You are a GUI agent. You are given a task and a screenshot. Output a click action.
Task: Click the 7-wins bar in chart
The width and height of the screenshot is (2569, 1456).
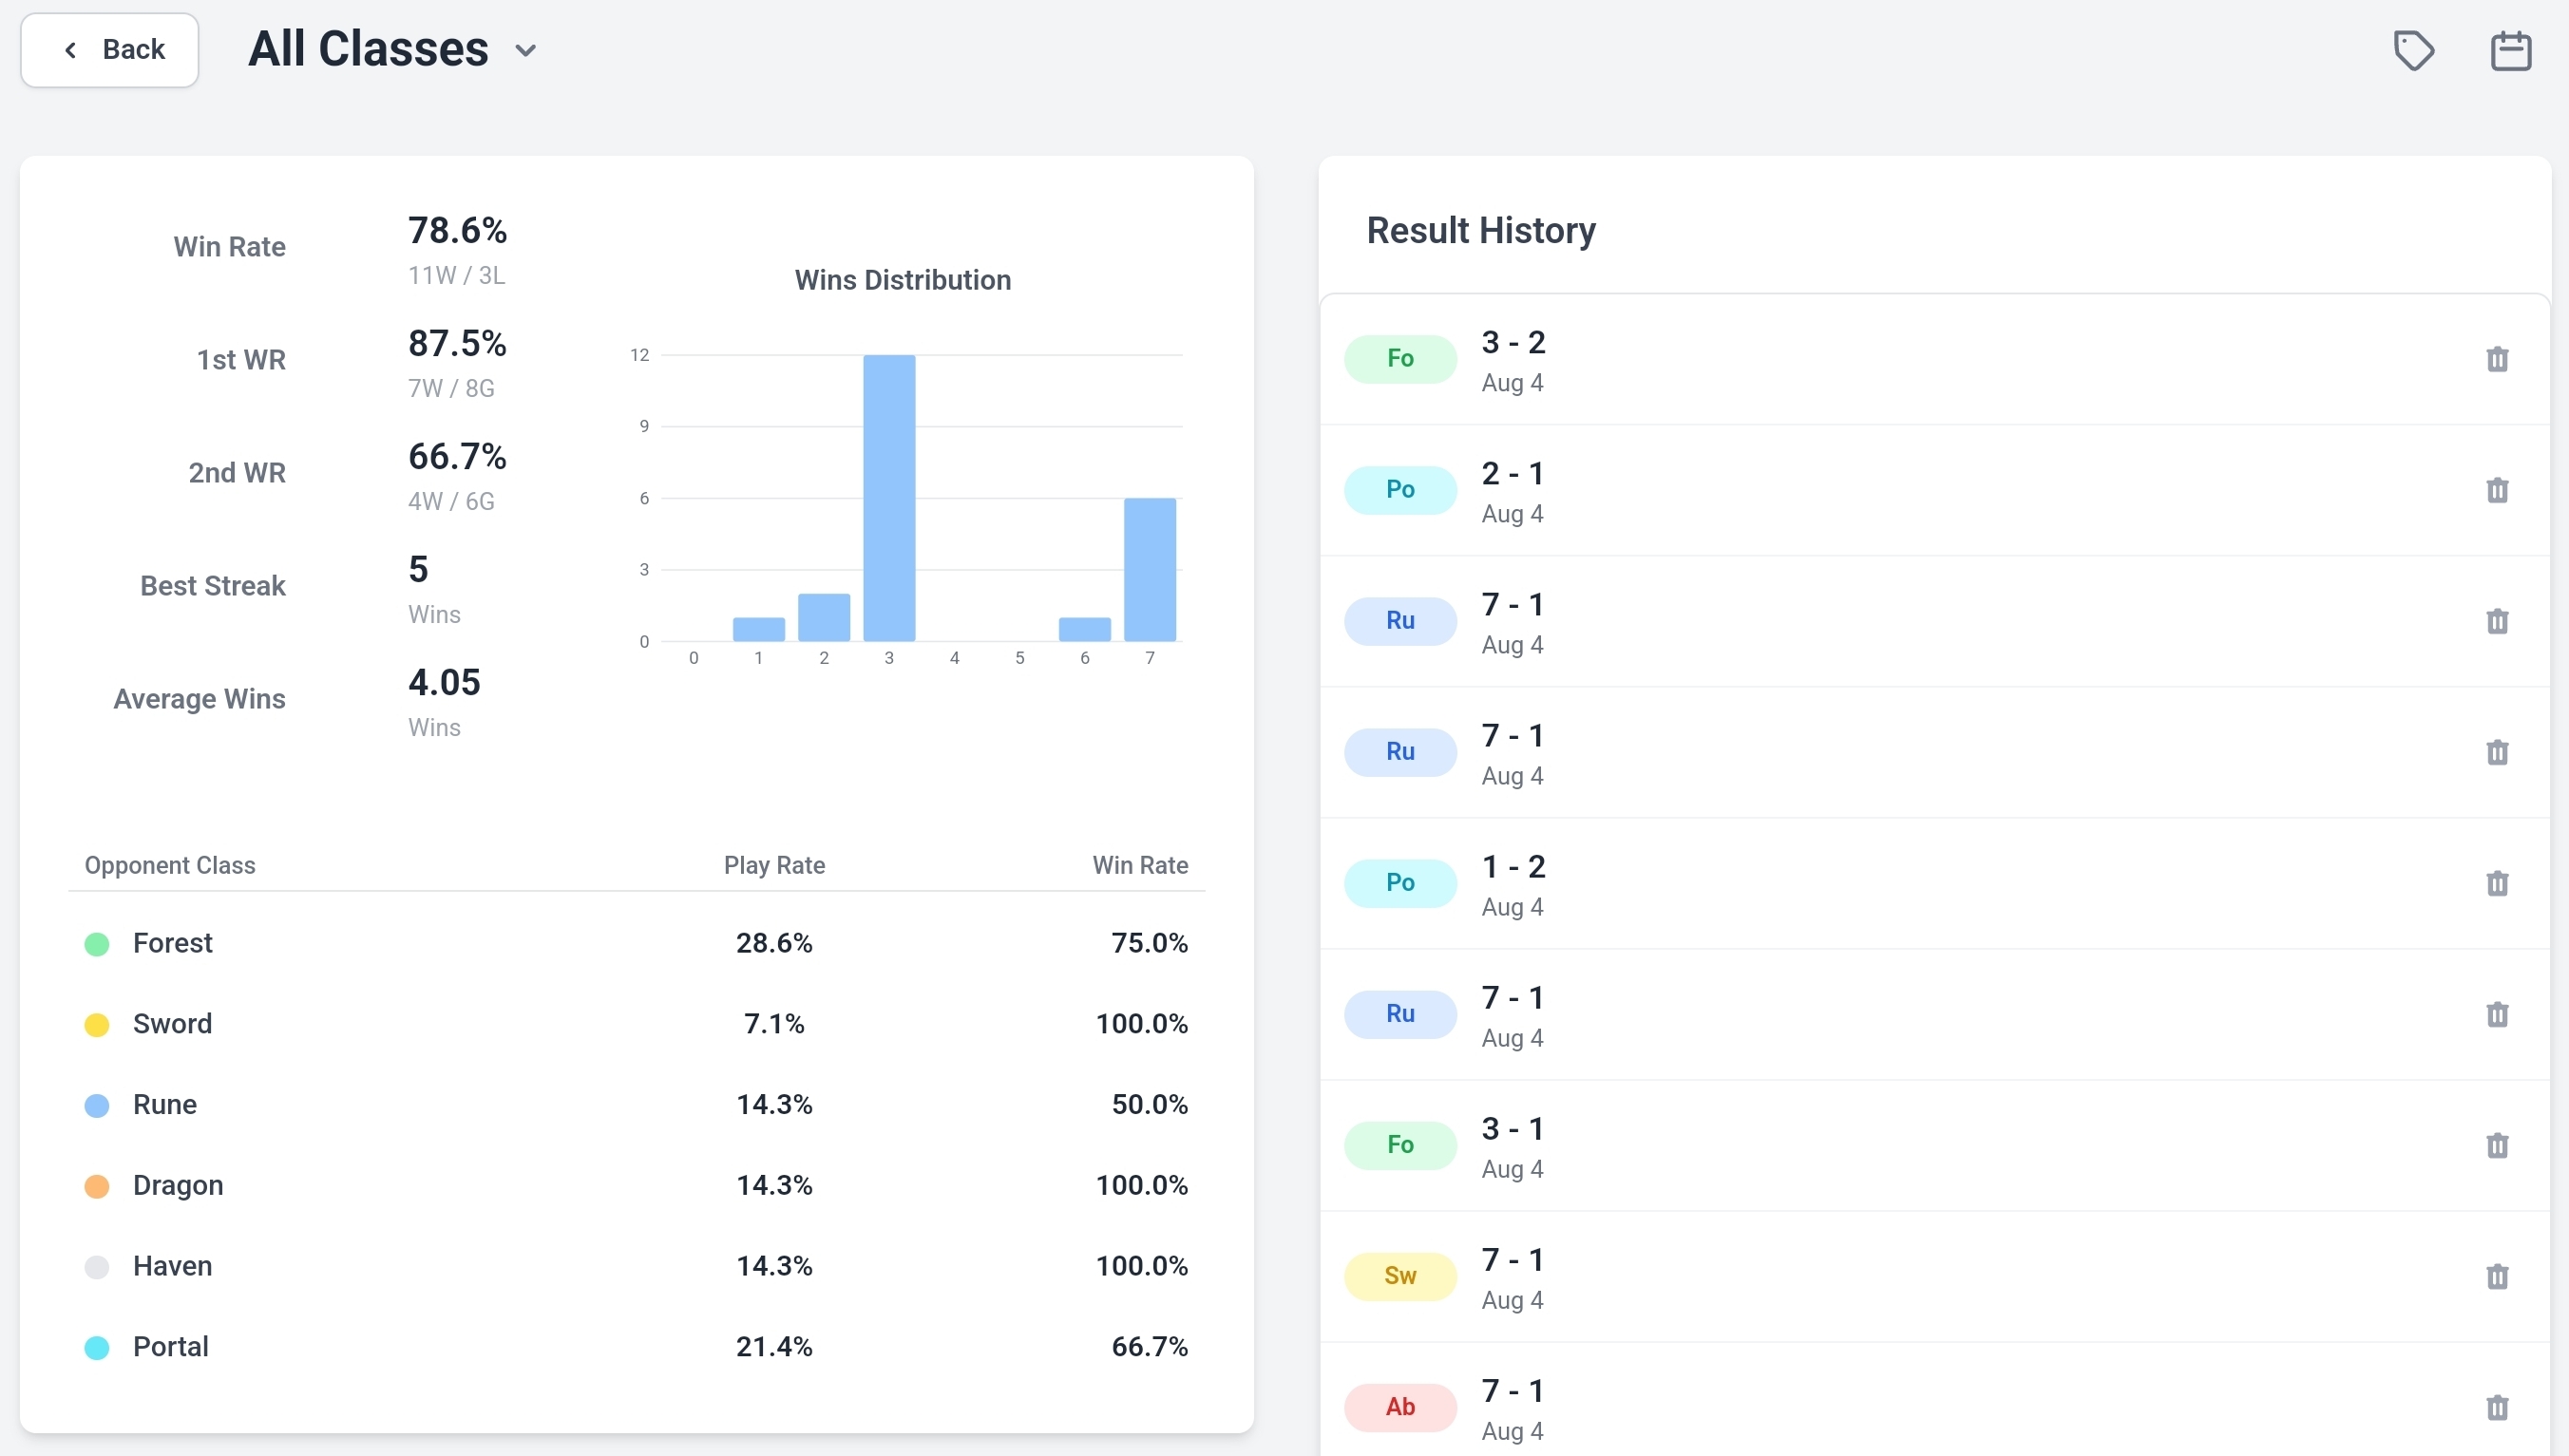click(1150, 570)
